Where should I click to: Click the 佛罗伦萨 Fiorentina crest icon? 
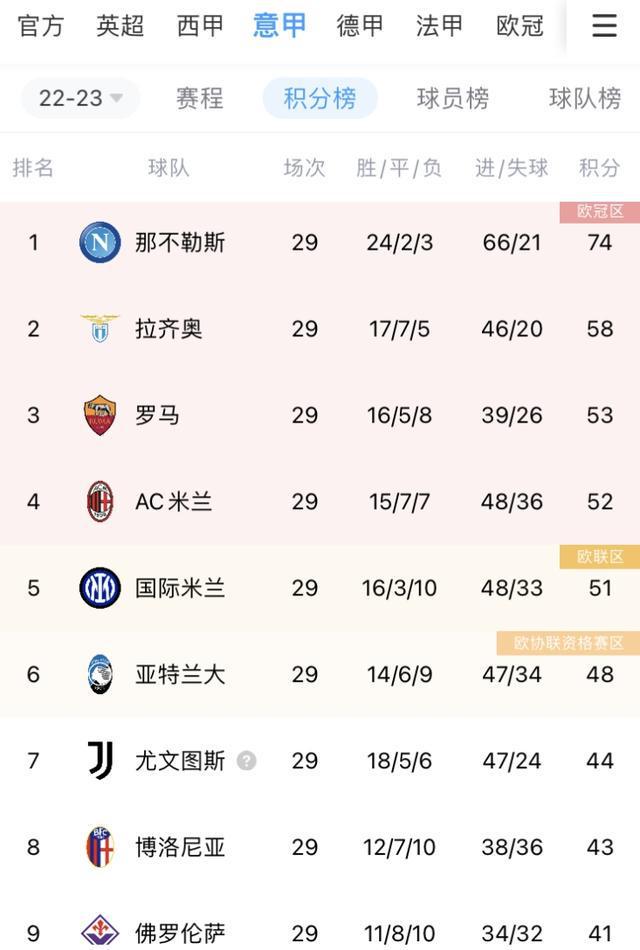(98, 928)
